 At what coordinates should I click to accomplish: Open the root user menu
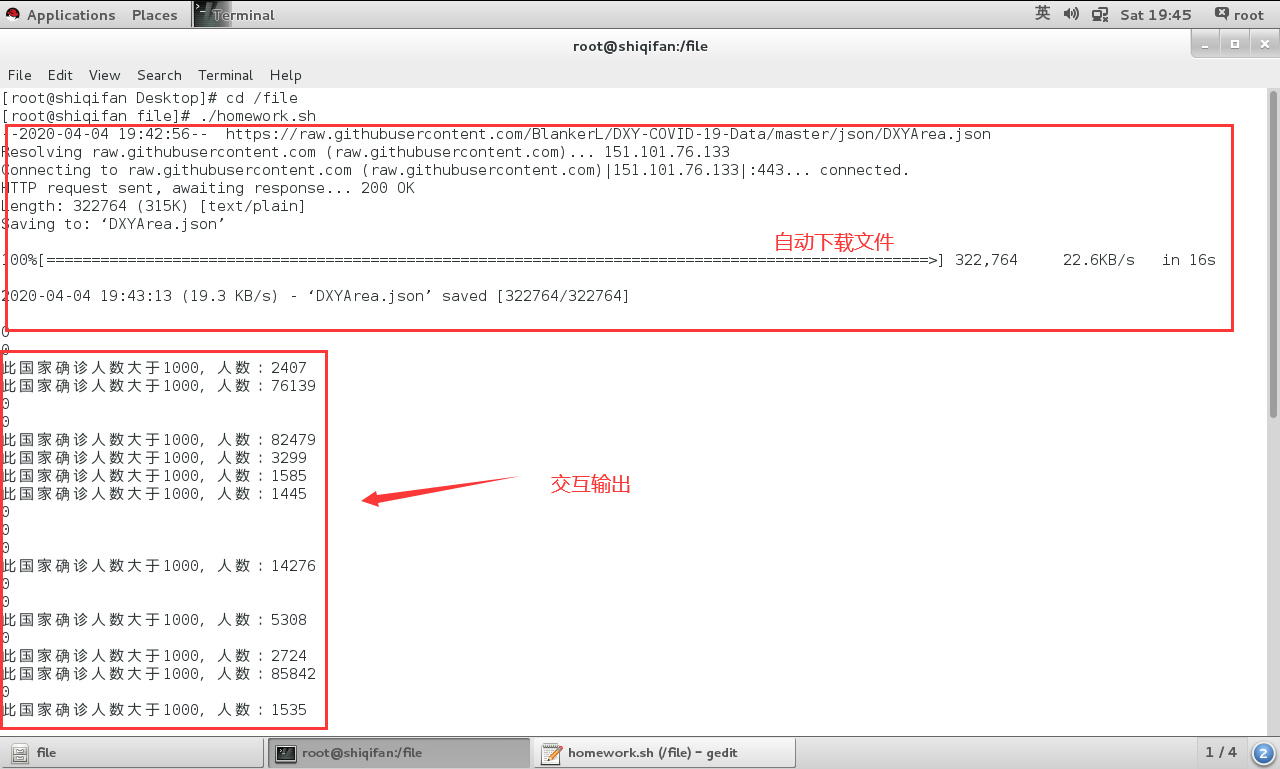click(x=1240, y=15)
